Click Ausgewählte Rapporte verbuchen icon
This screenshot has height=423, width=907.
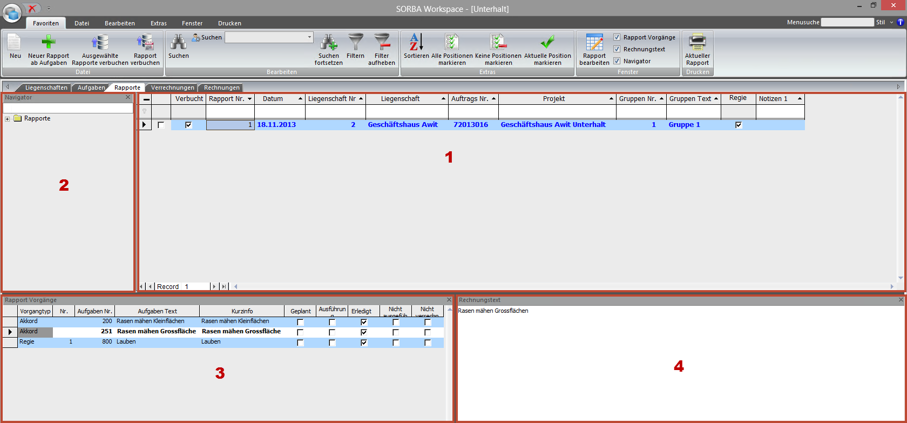[x=100, y=42]
